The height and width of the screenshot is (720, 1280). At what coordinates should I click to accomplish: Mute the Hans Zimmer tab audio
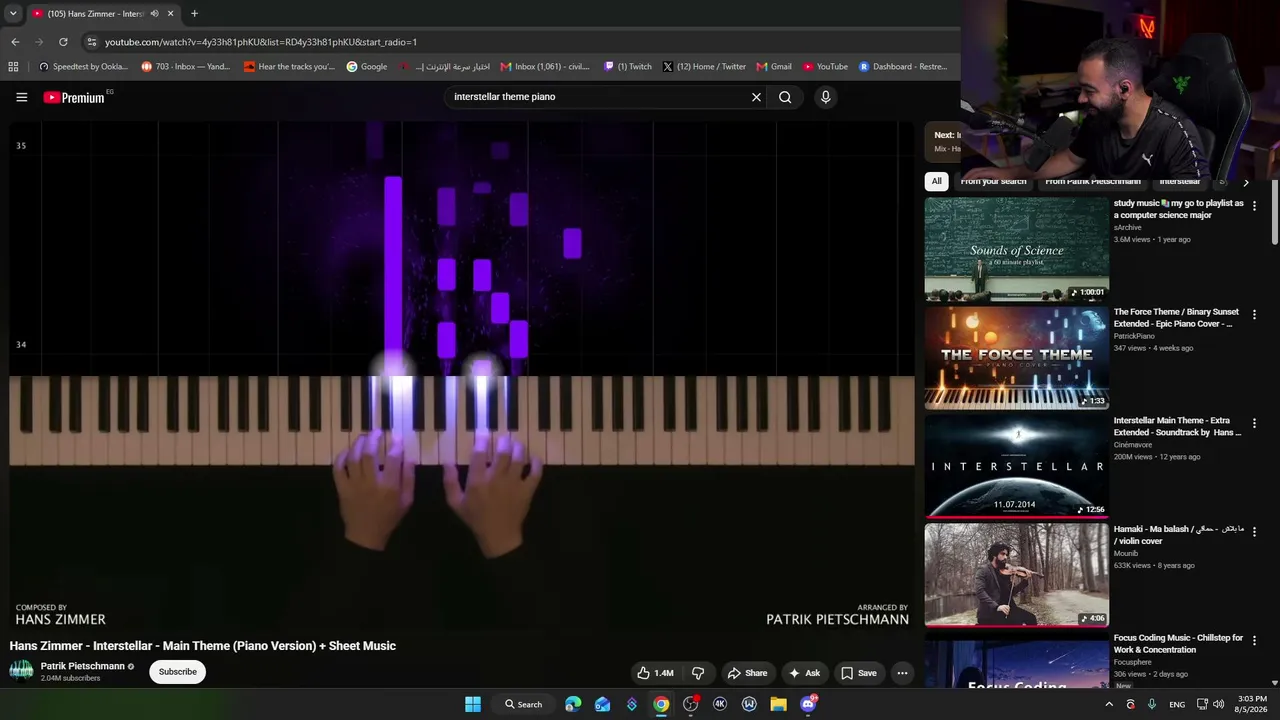click(x=154, y=14)
